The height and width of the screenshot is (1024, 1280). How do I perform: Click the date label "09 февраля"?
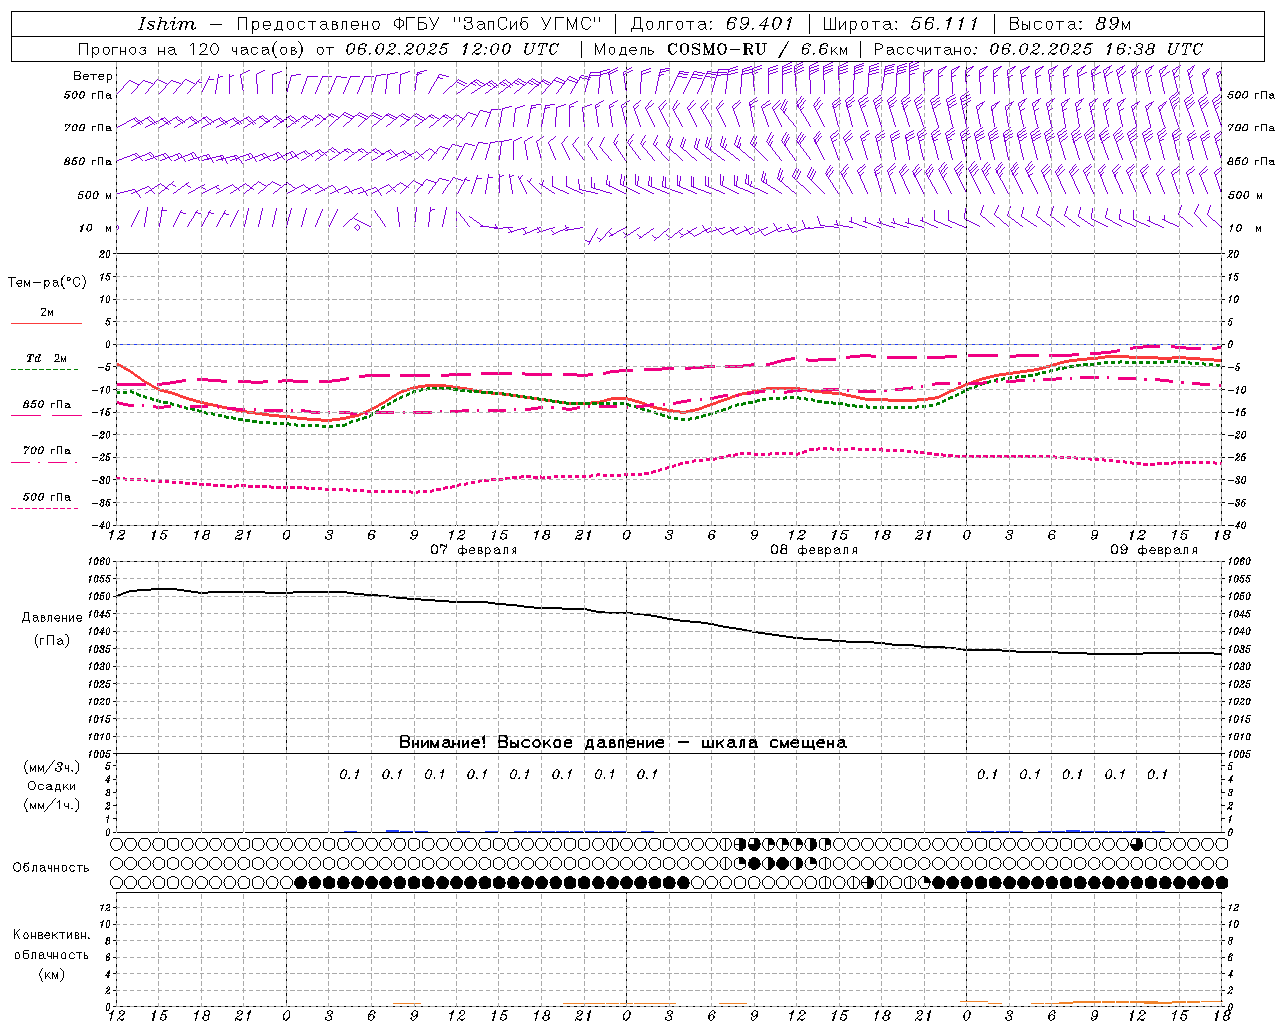click(1154, 550)
